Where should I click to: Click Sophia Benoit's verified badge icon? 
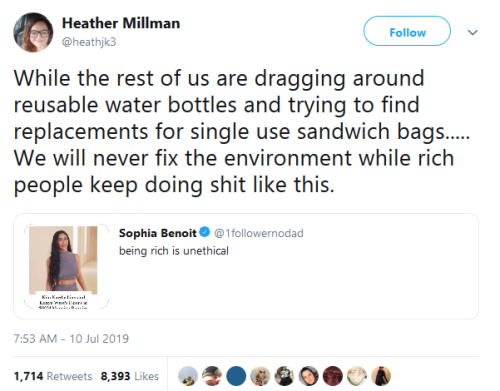pos(205,232)
